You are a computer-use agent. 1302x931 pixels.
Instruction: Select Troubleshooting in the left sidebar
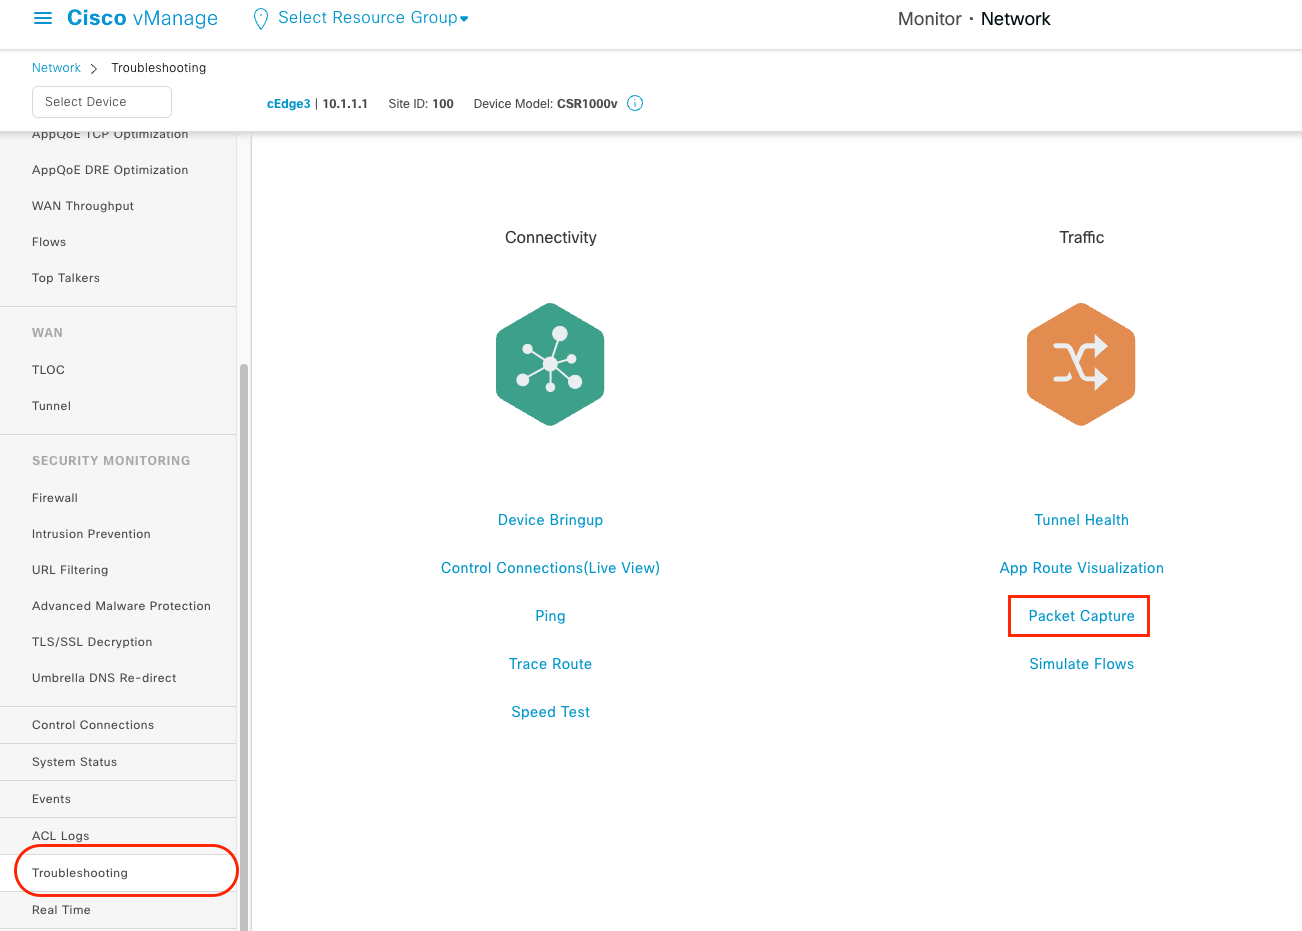[80, 873]
